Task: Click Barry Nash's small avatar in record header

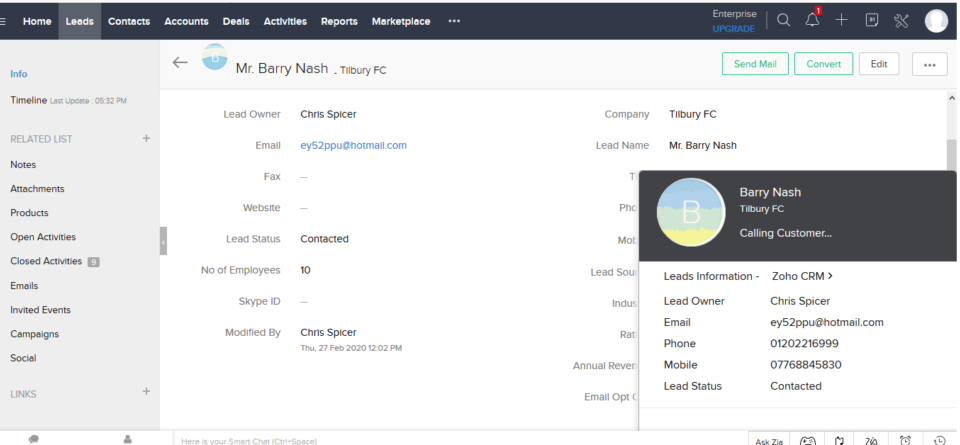Action: (214, 57)
